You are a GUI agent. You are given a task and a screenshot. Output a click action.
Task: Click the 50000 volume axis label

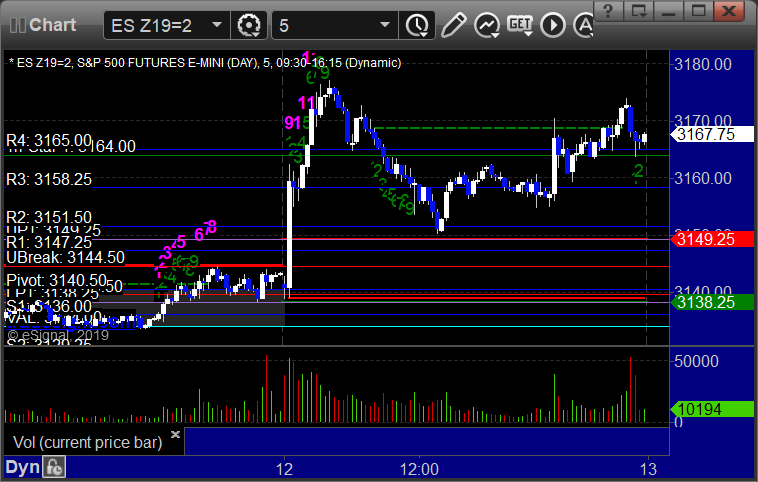(697, 361)
